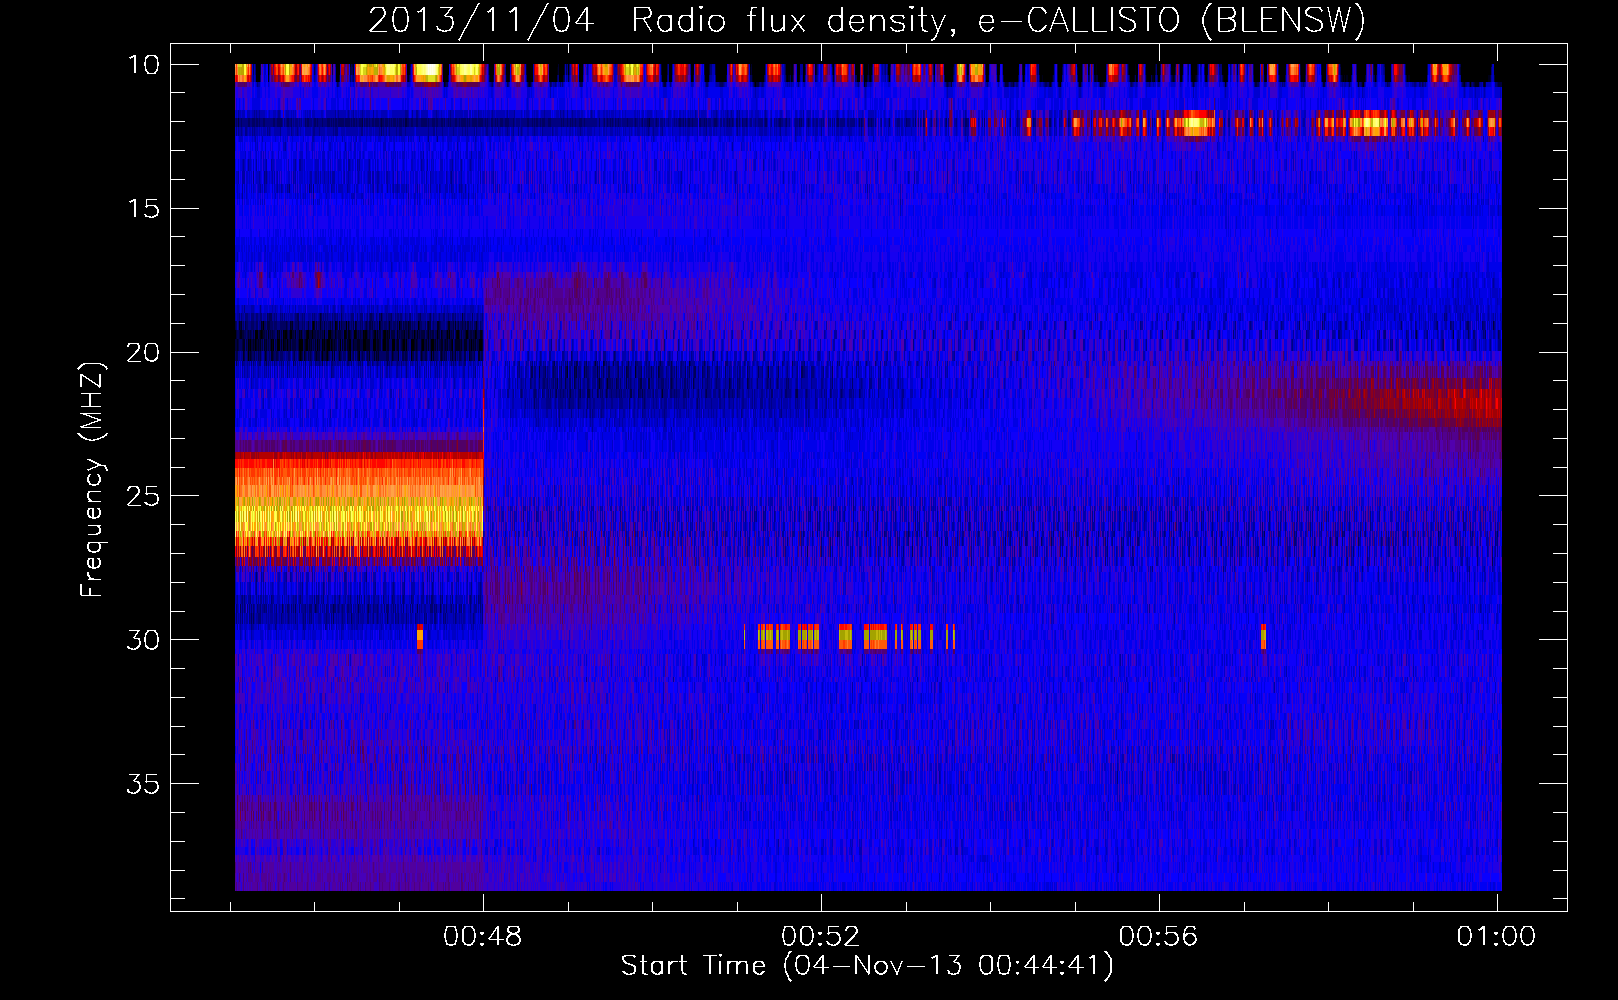
Task: Click the '30' frequency tick label
Action: (x=143, y=639)
